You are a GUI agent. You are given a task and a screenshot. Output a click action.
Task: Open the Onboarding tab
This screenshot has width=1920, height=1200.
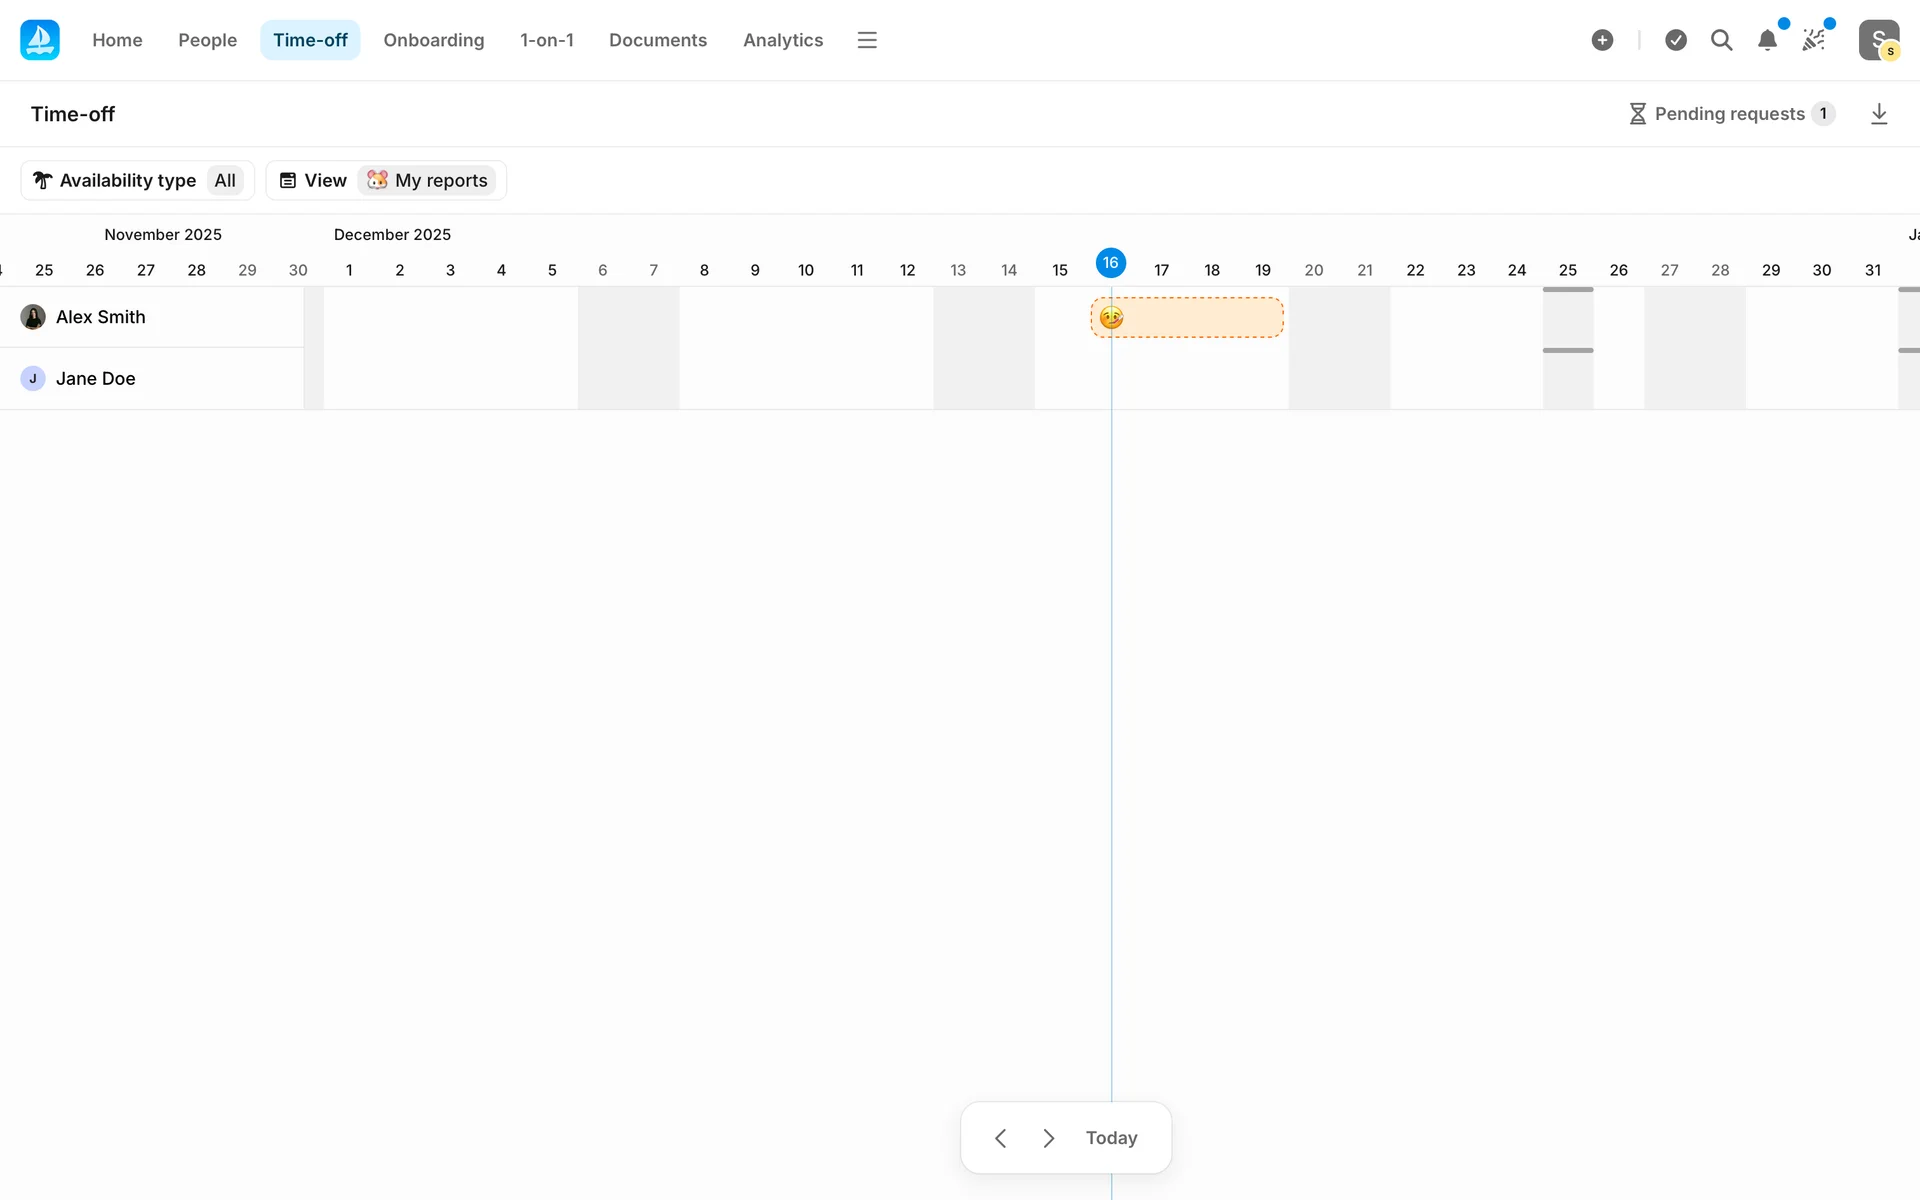[x=433, y=40]
